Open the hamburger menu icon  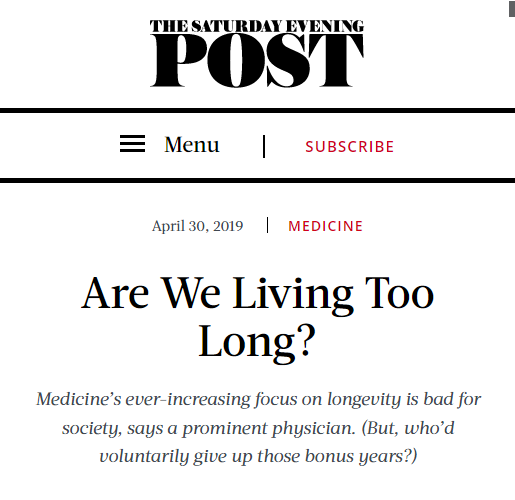coord(132,144)
